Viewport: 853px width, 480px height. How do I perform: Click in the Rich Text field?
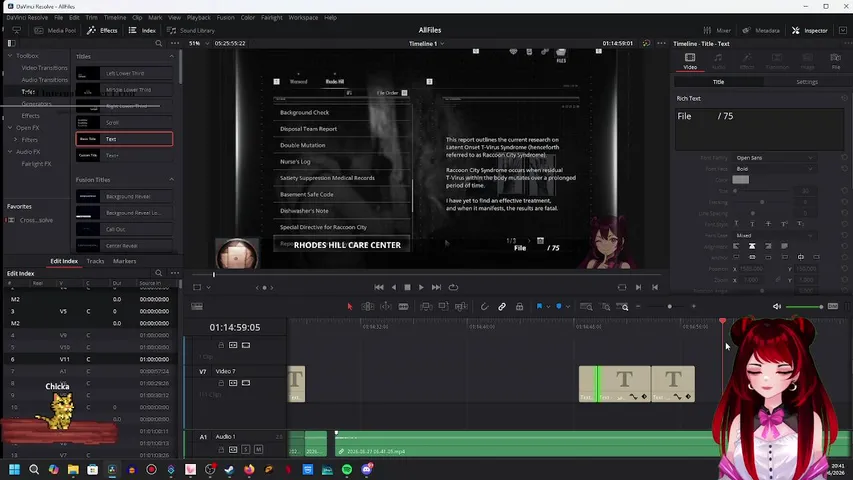pos(759,128)
